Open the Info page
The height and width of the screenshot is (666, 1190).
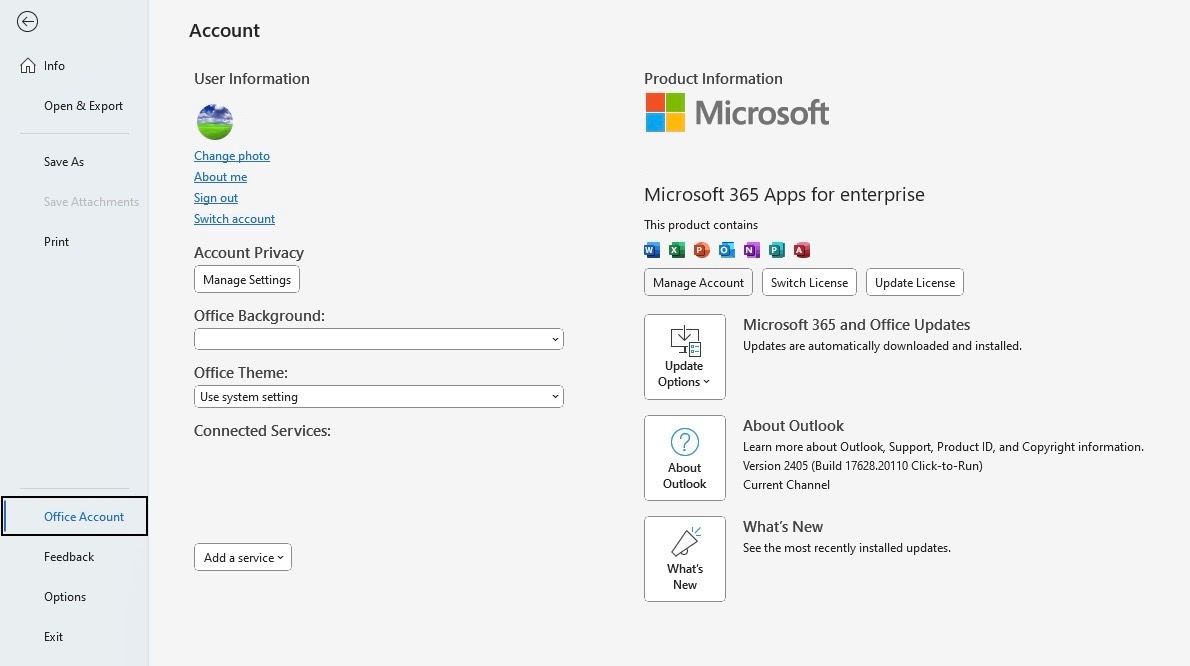(74, 66)
